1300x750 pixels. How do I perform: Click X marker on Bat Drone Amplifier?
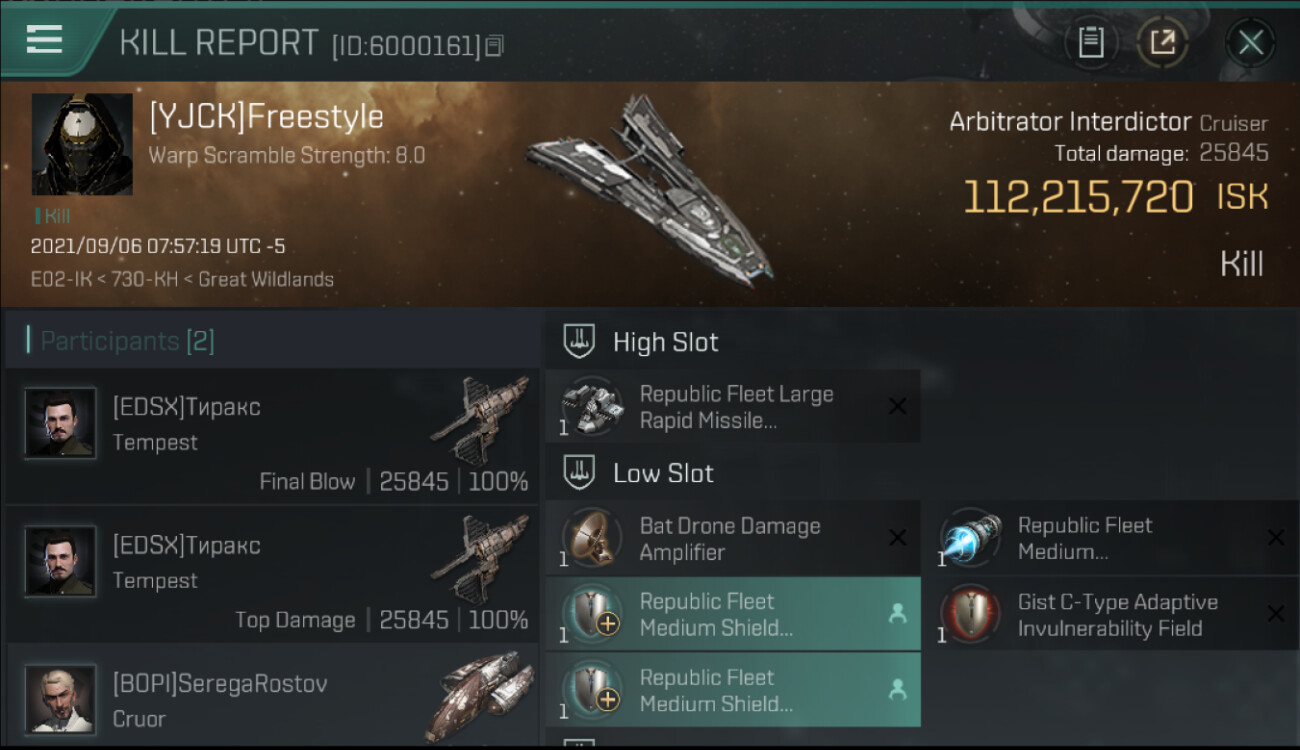pyautogui.click(x=897, y=538)
